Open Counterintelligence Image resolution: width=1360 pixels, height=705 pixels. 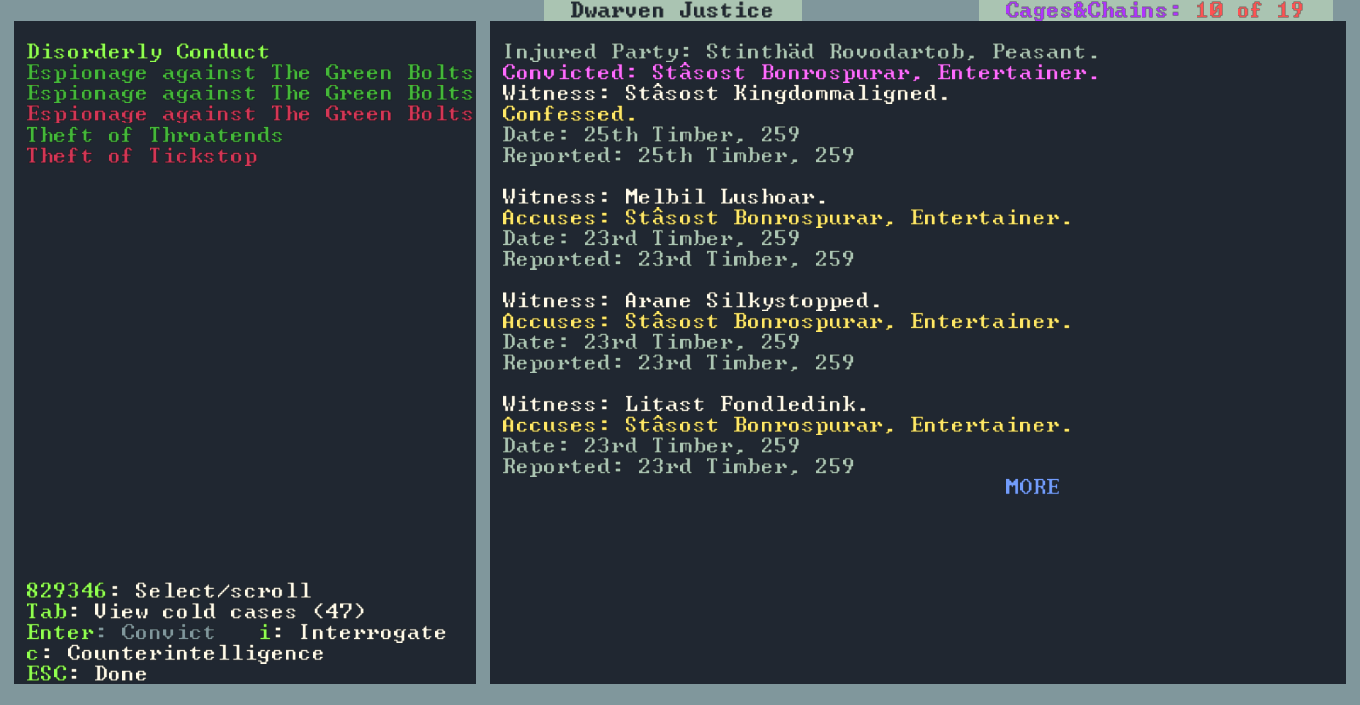point(175,654)
